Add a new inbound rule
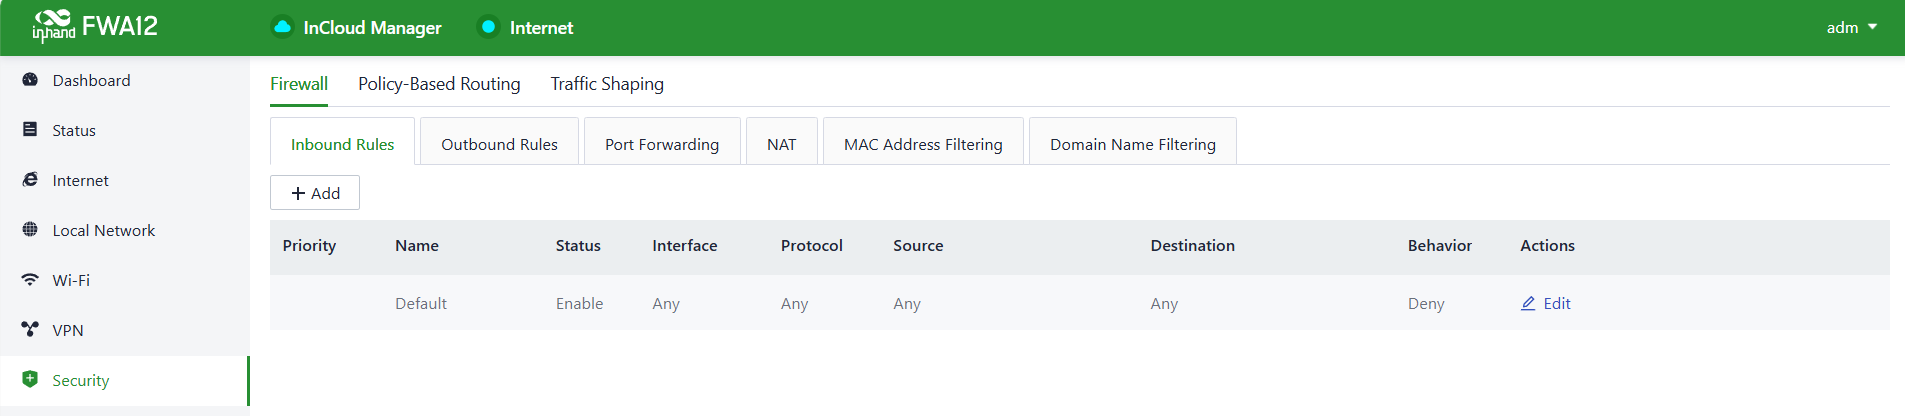Screen dimensions: 1905x416 tap(315, 193)
